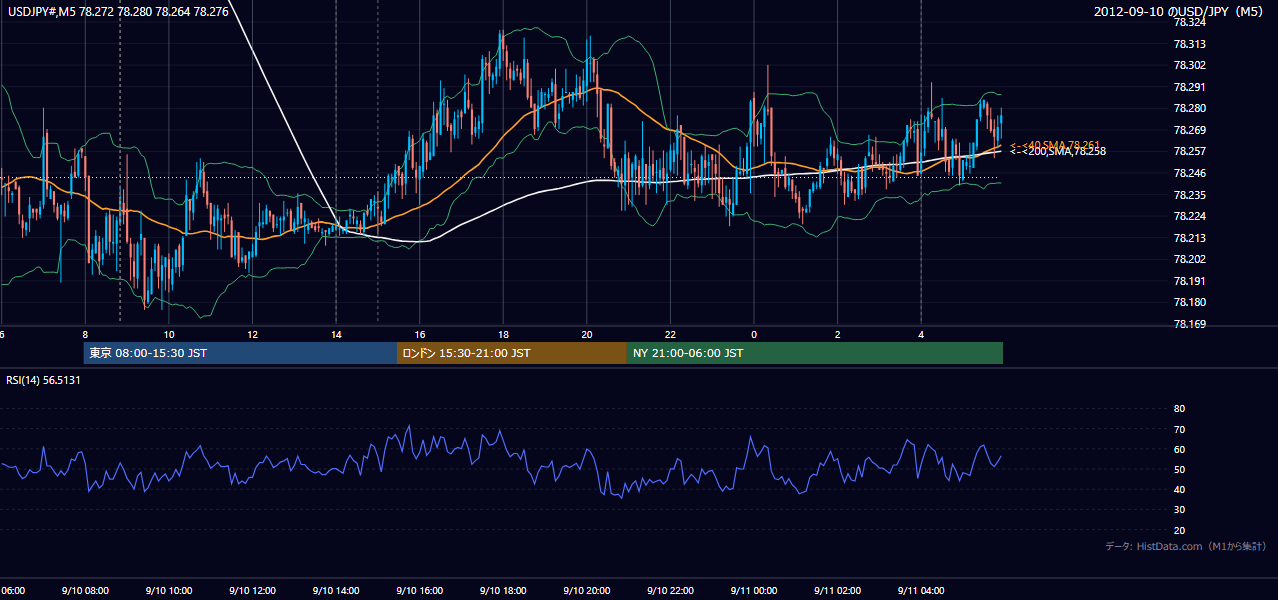This screenshot has width=1278, height=600.
Task: Click price axis label 78.180
Action: coord(1189,302)
